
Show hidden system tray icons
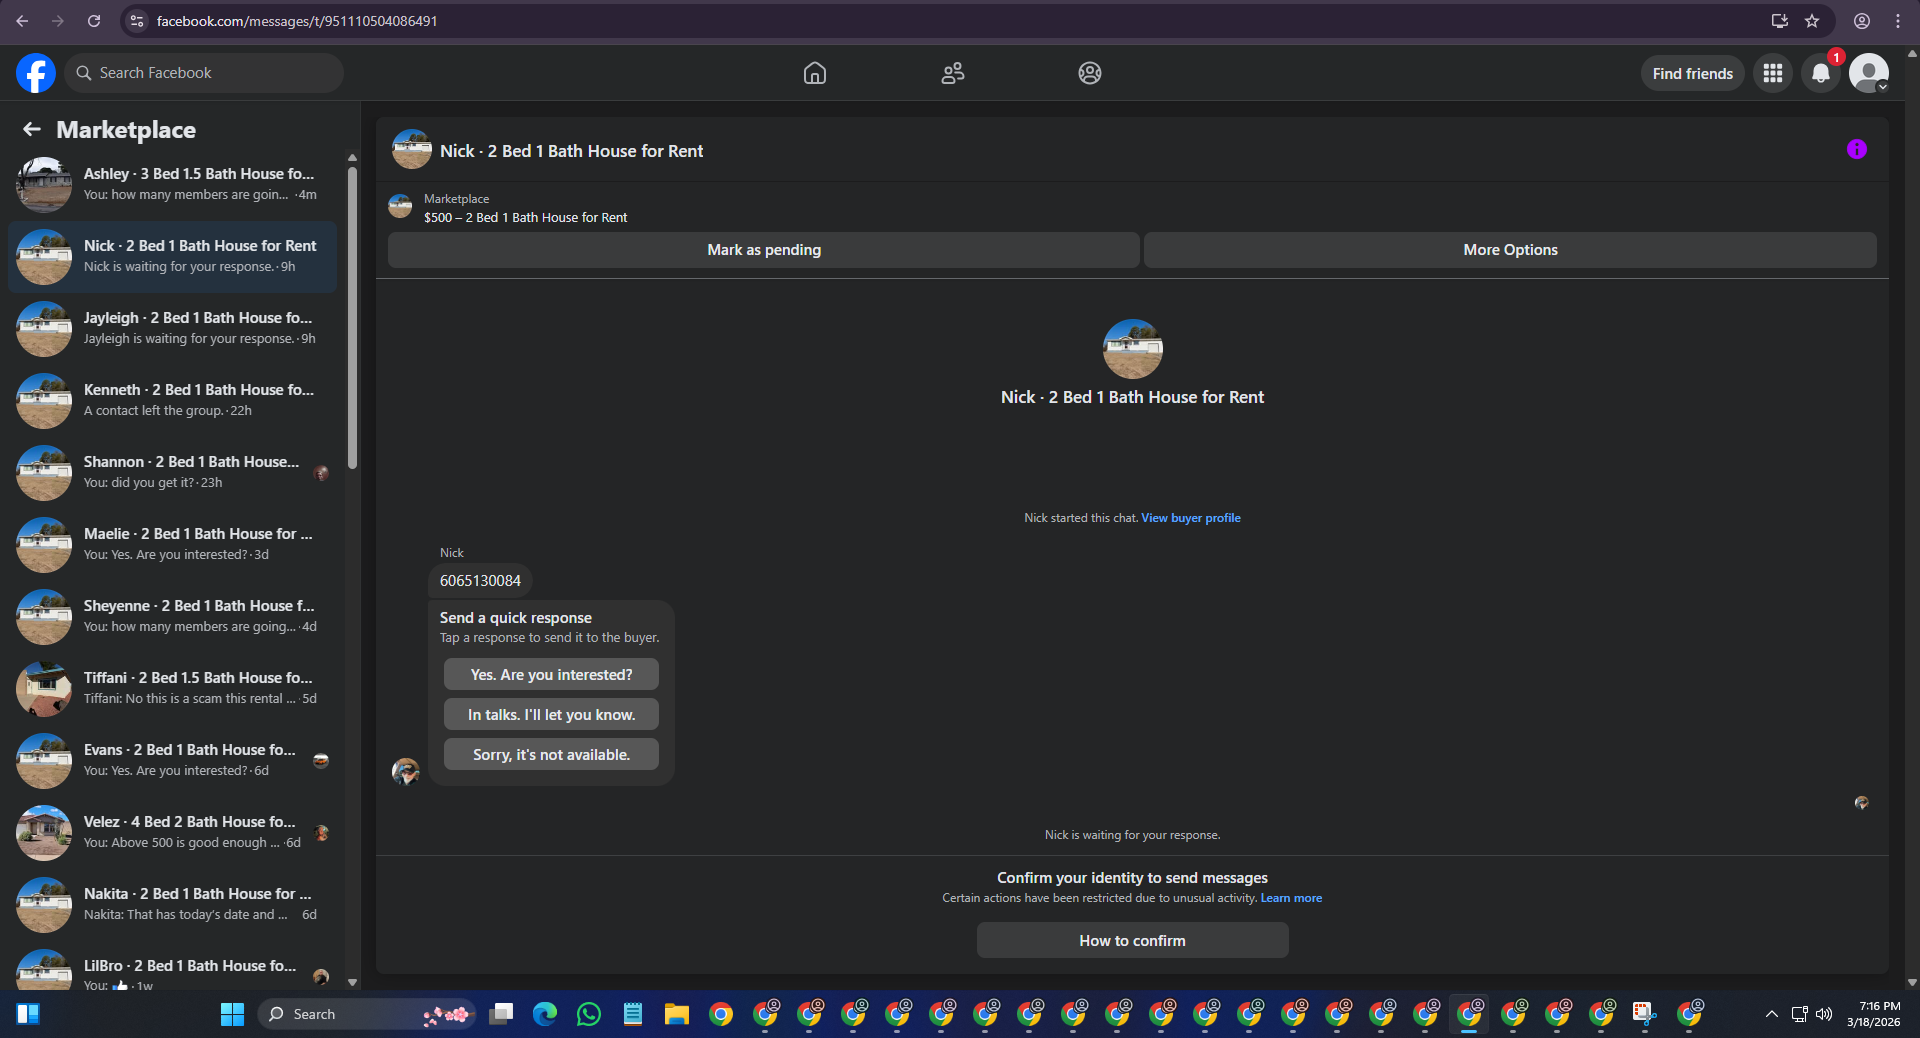pos(1771,1014)
